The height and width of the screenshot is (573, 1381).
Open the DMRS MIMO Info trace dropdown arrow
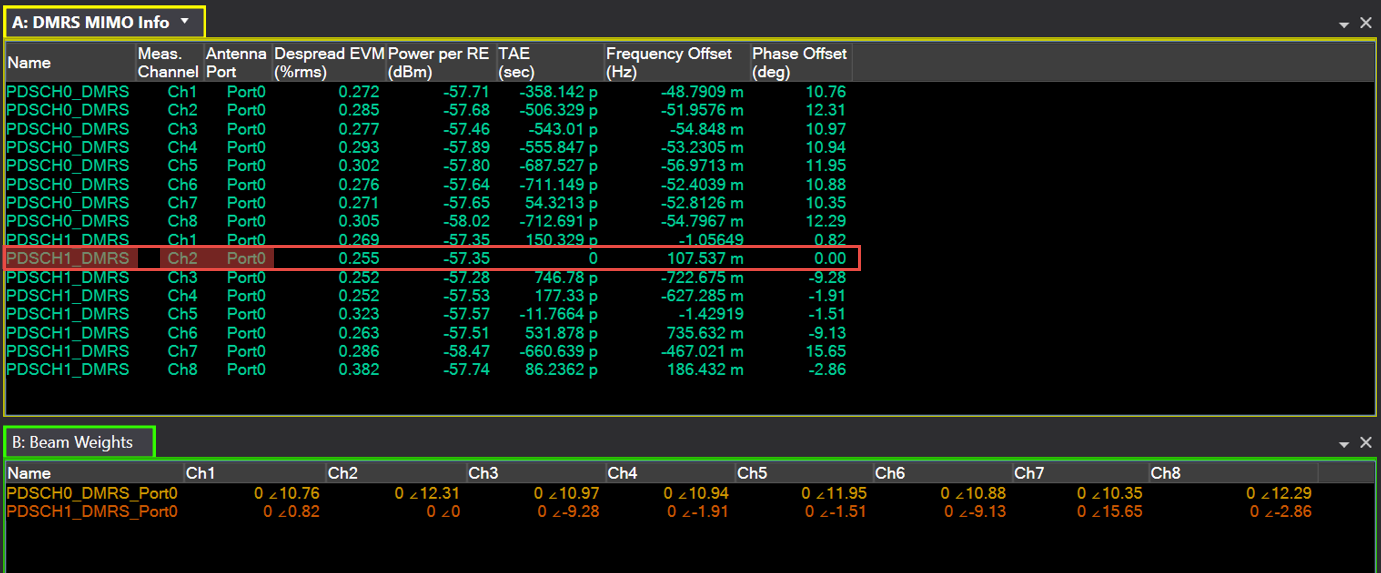(185, 22)
